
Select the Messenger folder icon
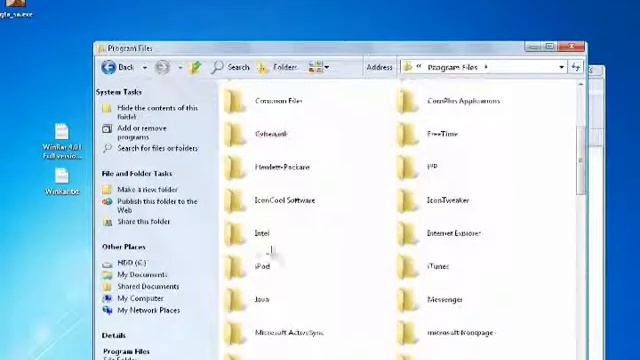pos(407,299)
